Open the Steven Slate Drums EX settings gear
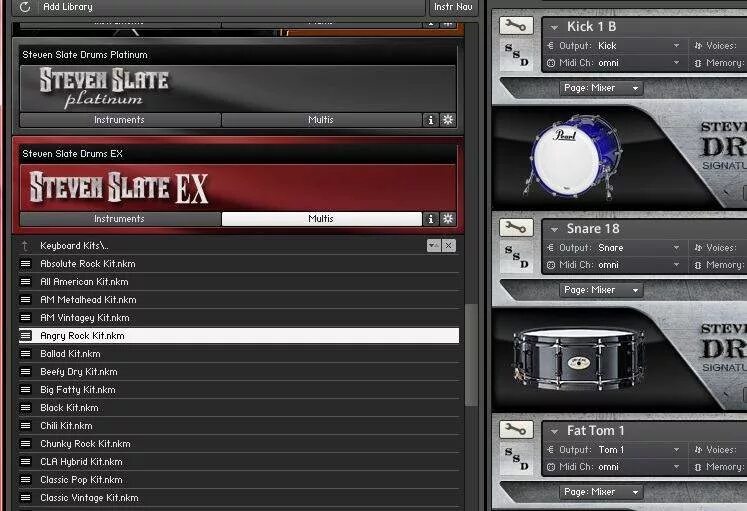The image size is (747, 511). [448, 219]
